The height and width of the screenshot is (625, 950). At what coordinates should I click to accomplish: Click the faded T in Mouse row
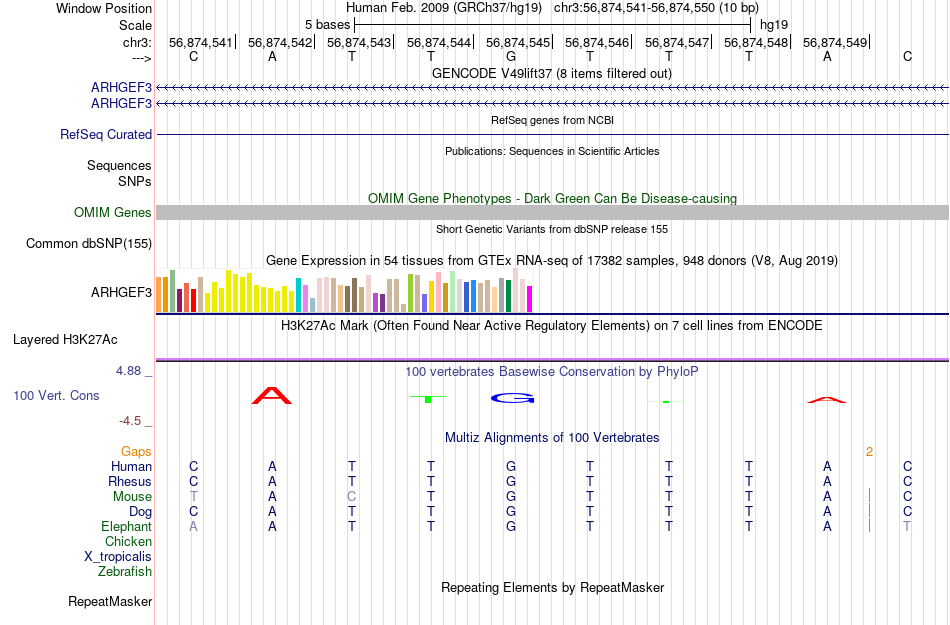point(193,497)
